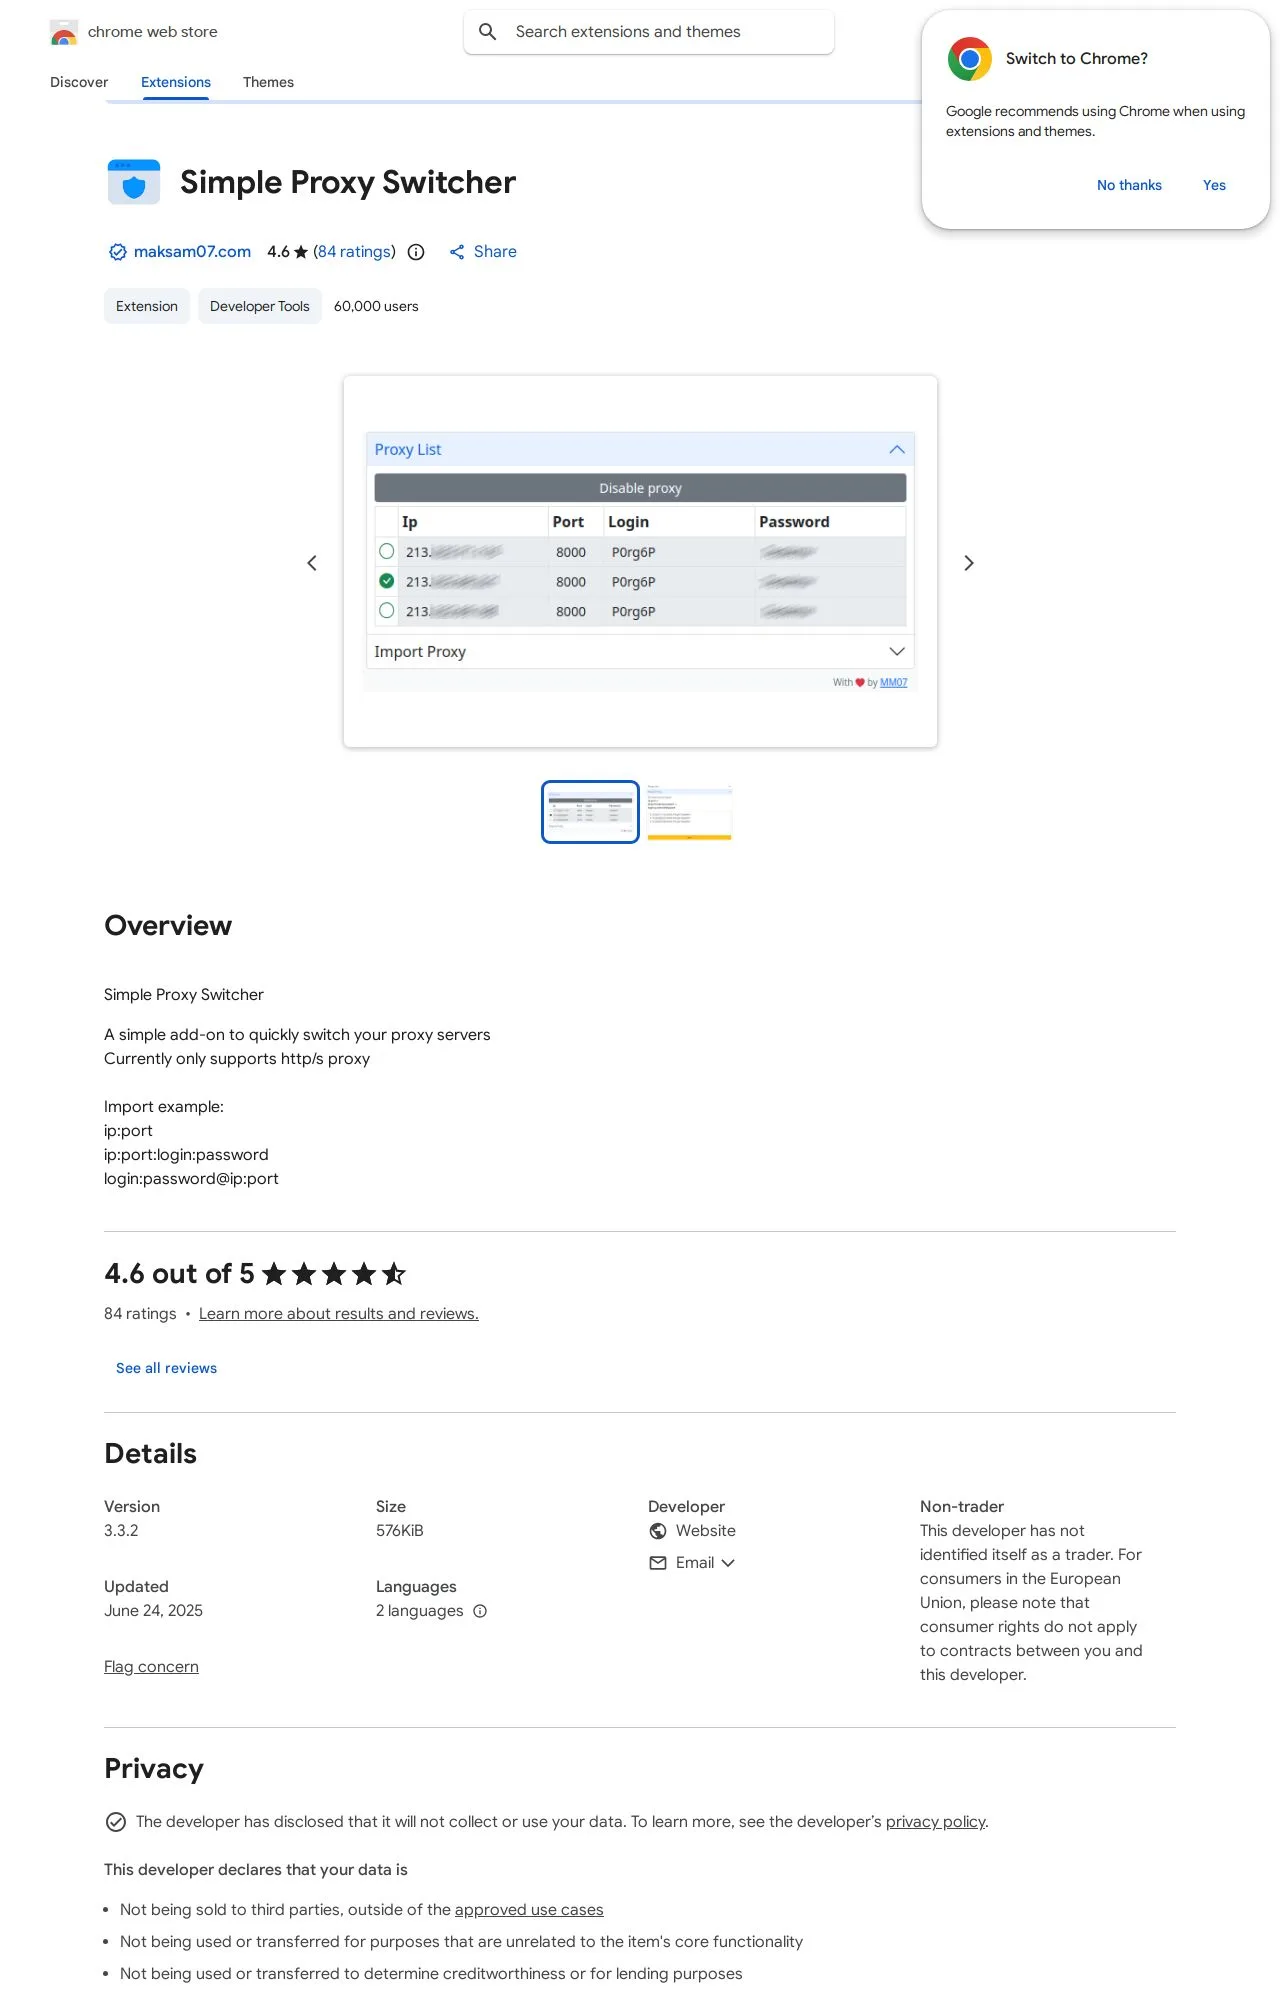Image resolution: width=1280 pixels, height=2000 pixels.
Task: Select the checked second proxy radio button
Action: point(387,581)
